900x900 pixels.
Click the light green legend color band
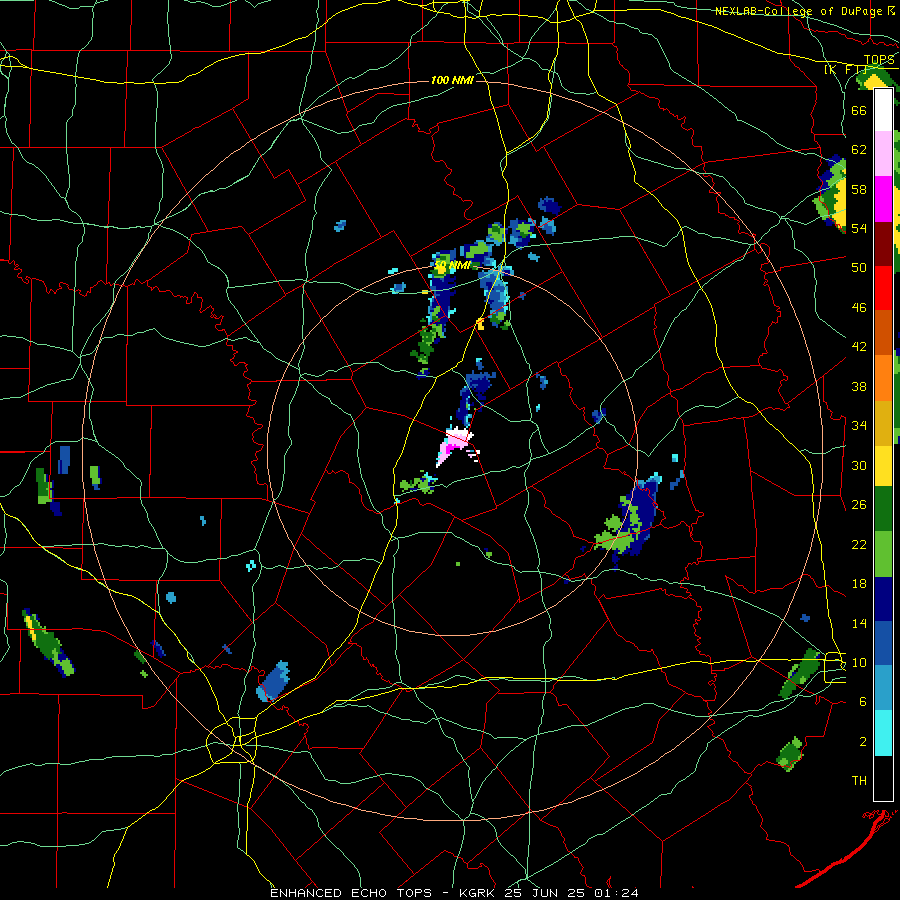tap(883, 554)
